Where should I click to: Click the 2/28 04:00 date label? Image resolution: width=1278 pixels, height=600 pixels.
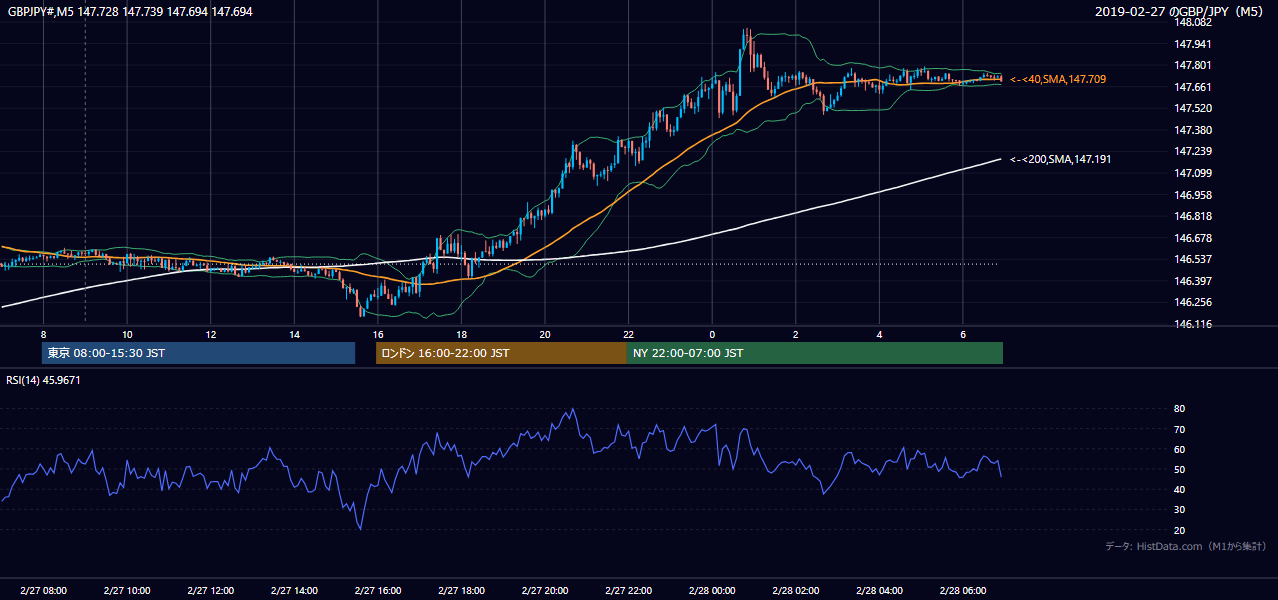point(879,591)
